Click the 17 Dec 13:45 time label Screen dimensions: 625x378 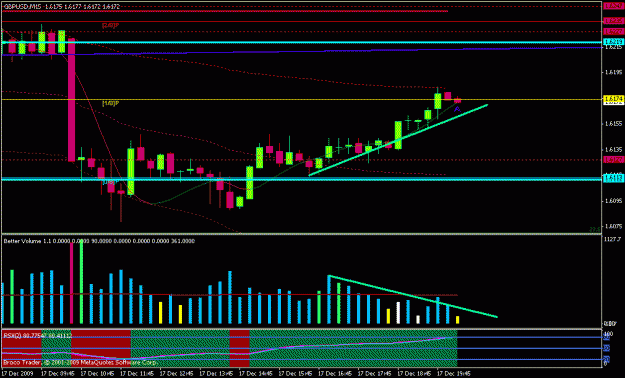216,374
